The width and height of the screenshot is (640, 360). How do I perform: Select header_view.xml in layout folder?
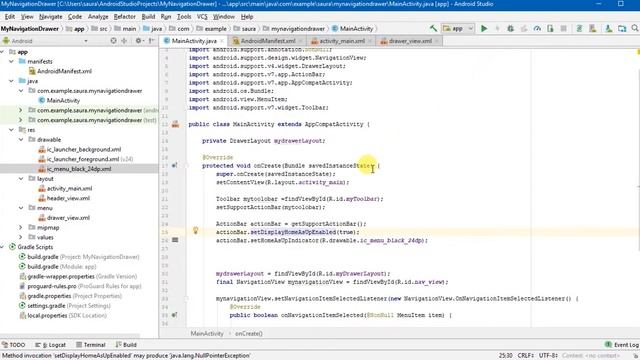click(64, 198)
